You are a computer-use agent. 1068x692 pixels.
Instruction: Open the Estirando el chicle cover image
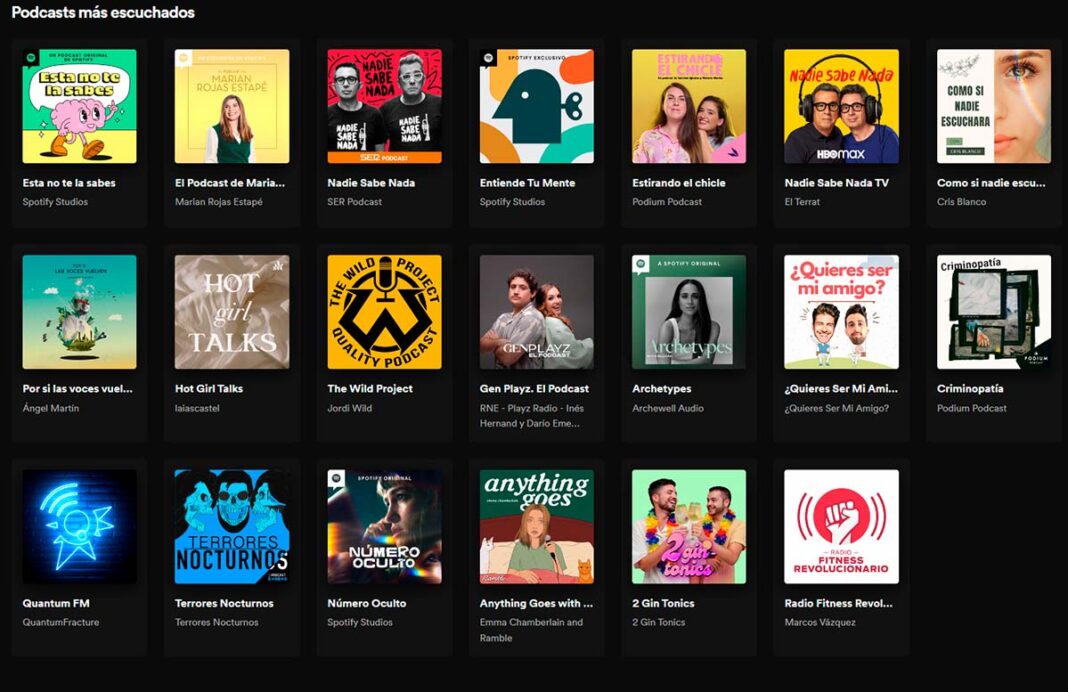[688, 106]
